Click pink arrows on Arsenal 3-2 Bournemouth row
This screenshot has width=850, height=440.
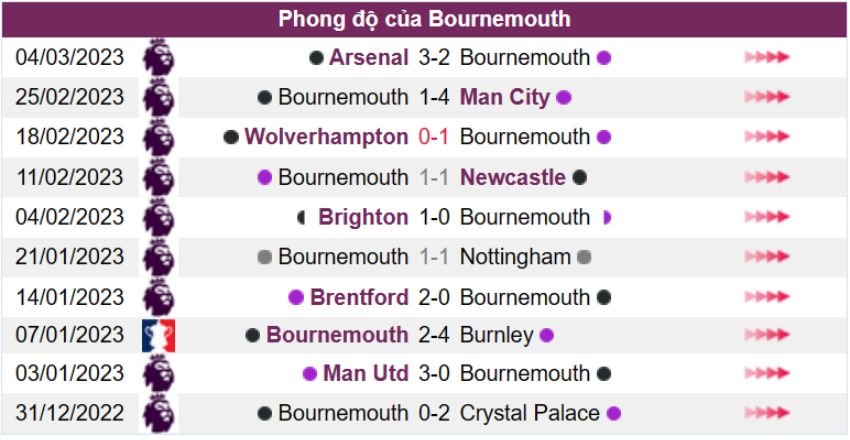click(x=767, y=57)
